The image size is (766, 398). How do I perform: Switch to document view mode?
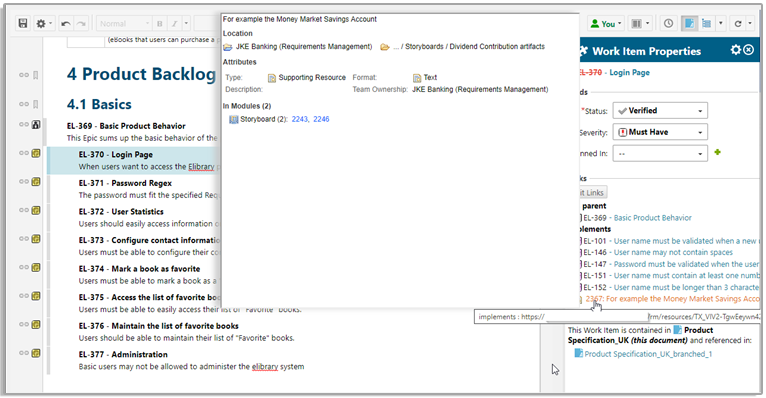coord(689,23)
